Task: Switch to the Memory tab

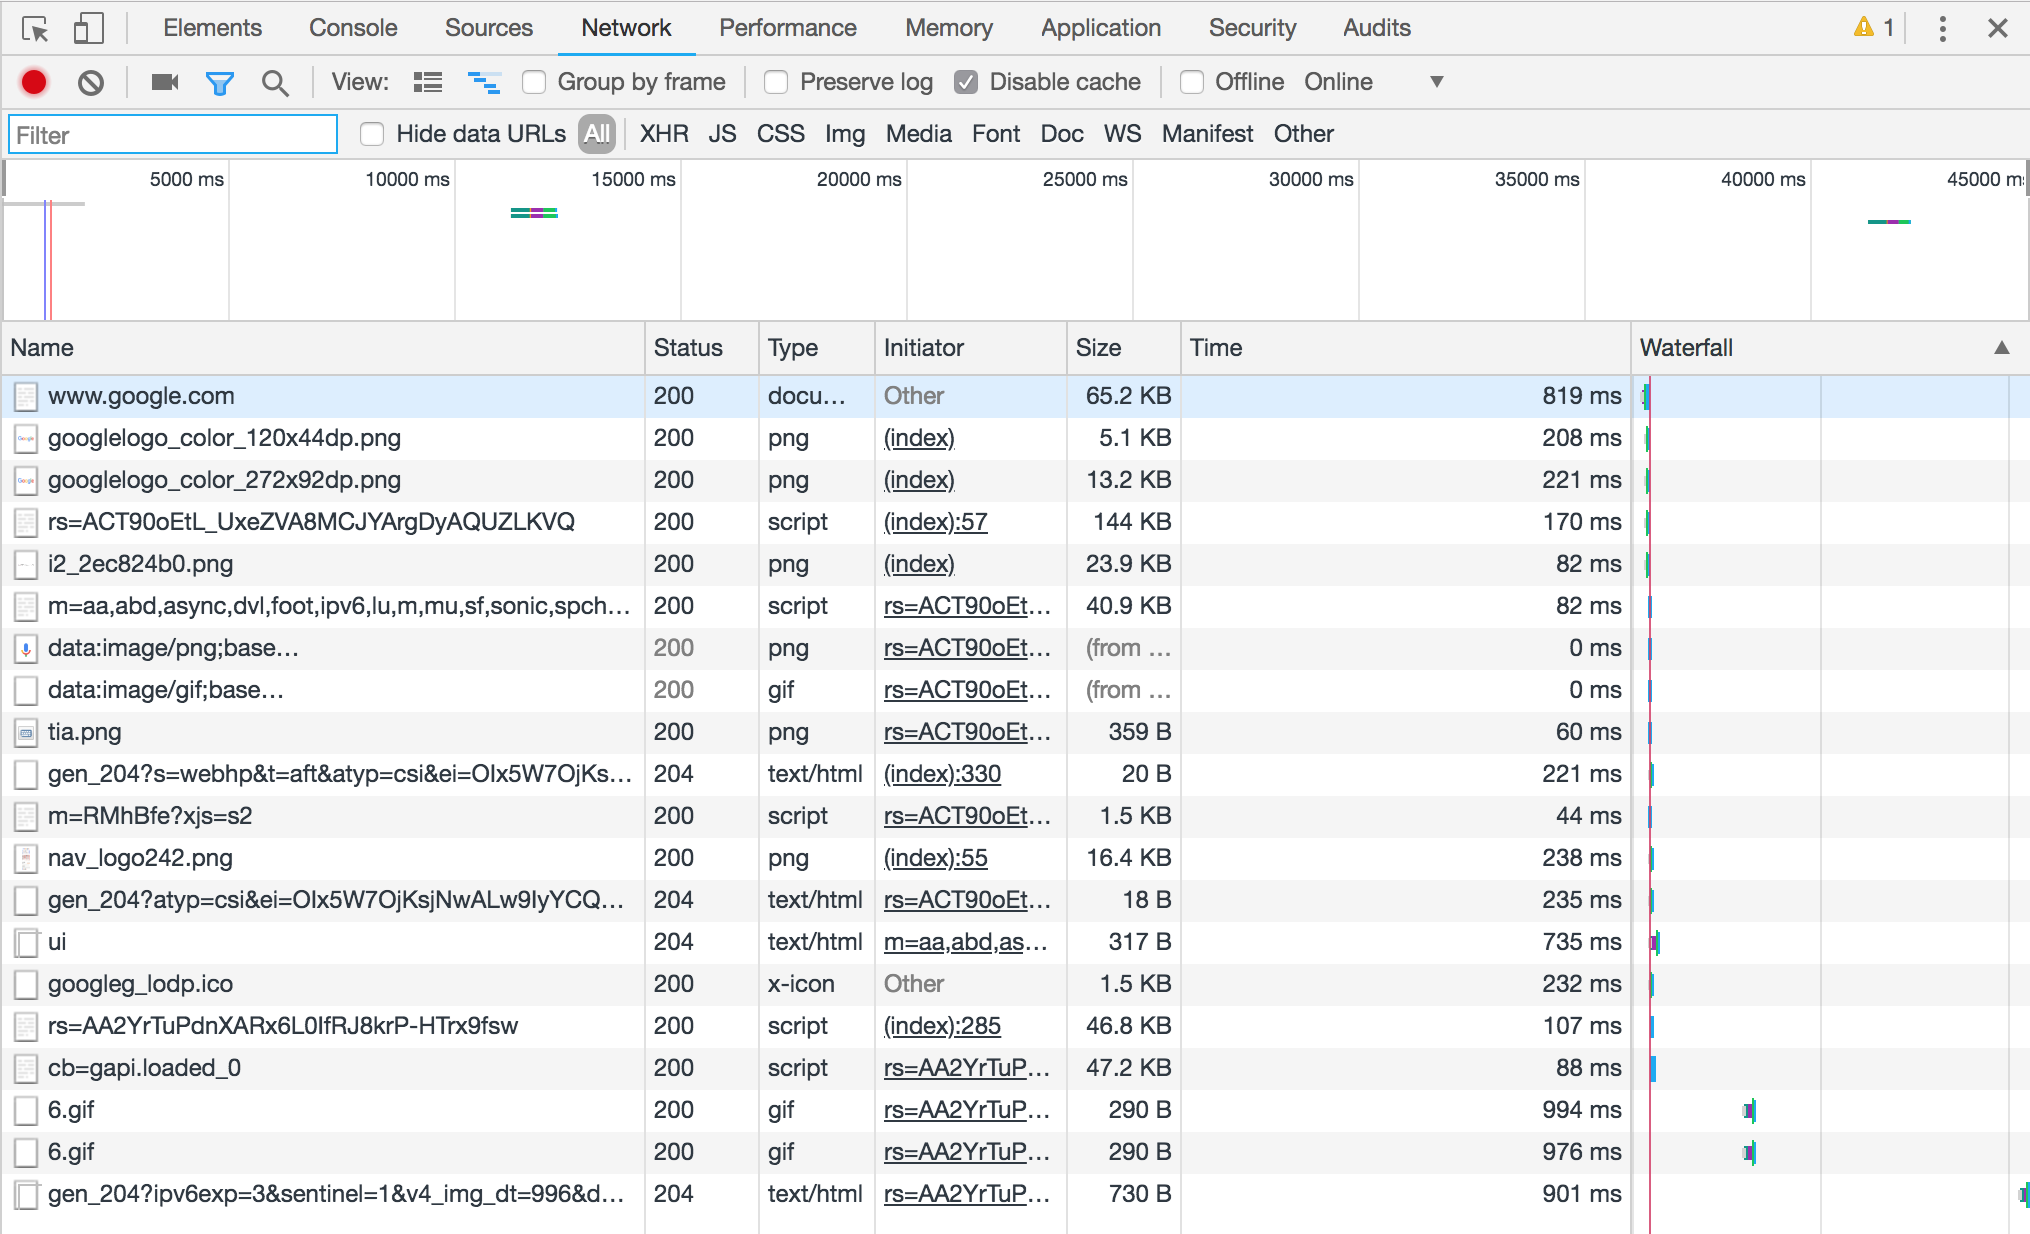Action: 949,28
